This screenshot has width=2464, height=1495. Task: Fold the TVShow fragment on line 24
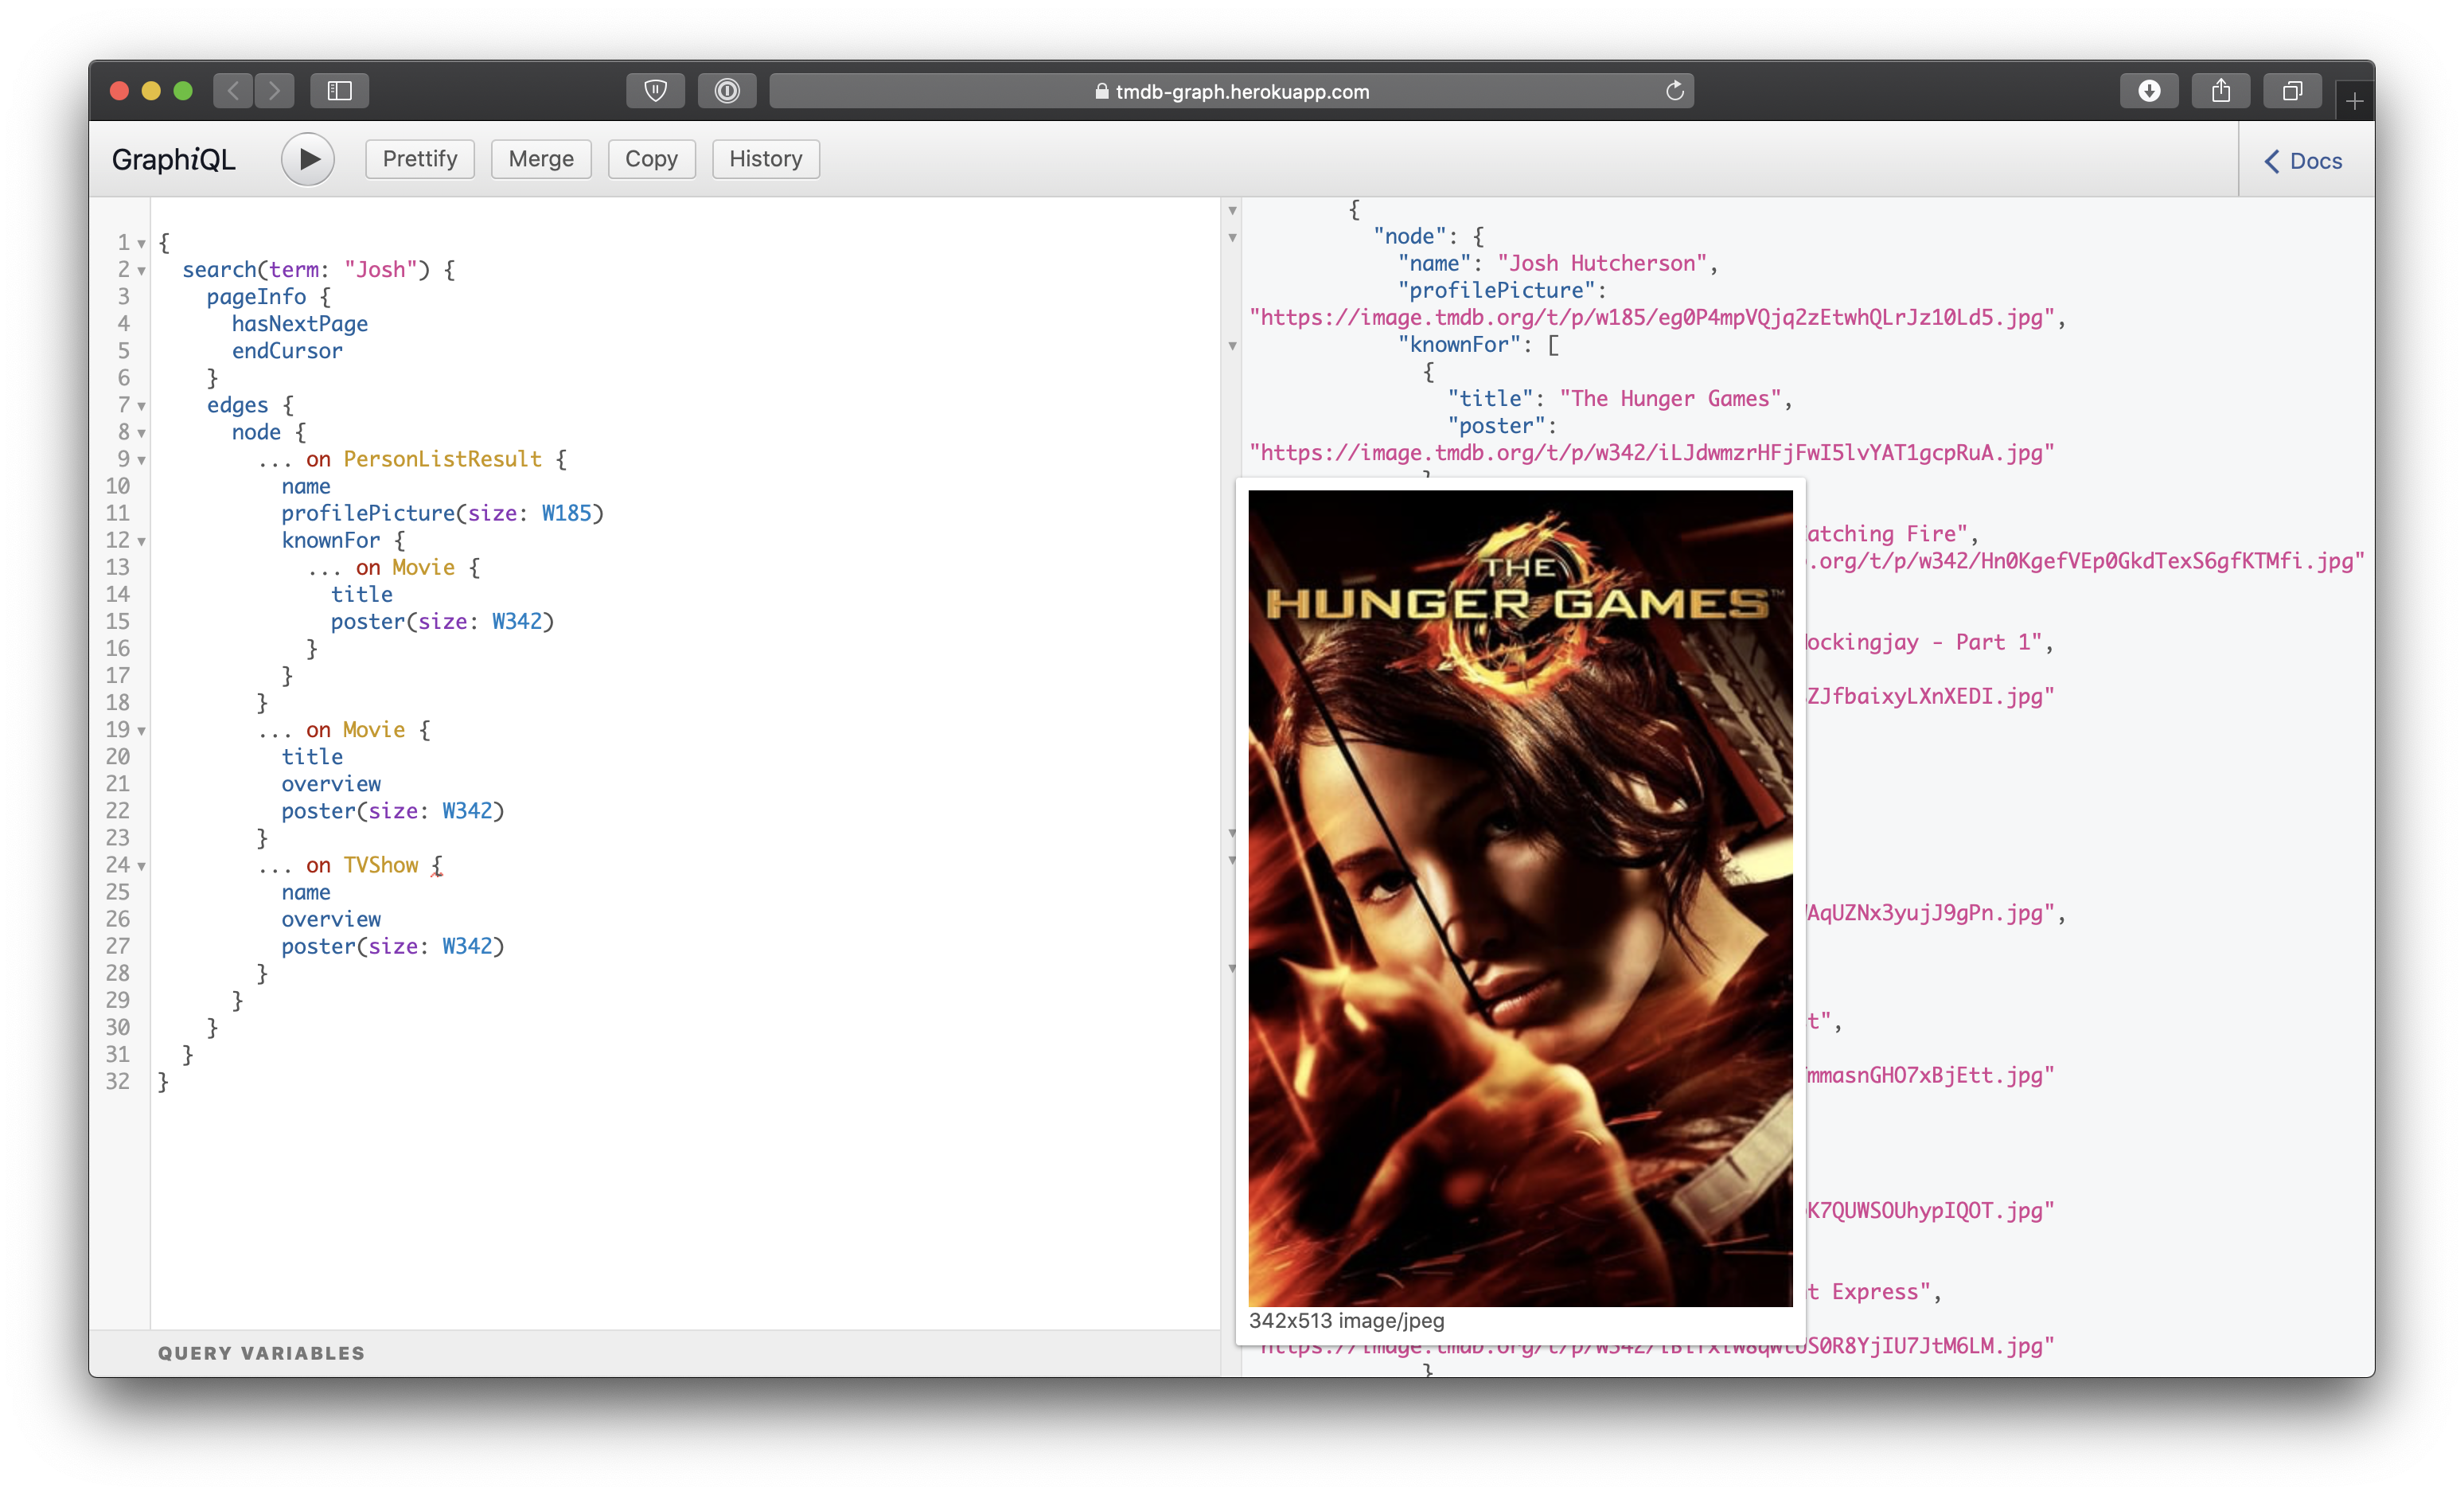point(142,866)
